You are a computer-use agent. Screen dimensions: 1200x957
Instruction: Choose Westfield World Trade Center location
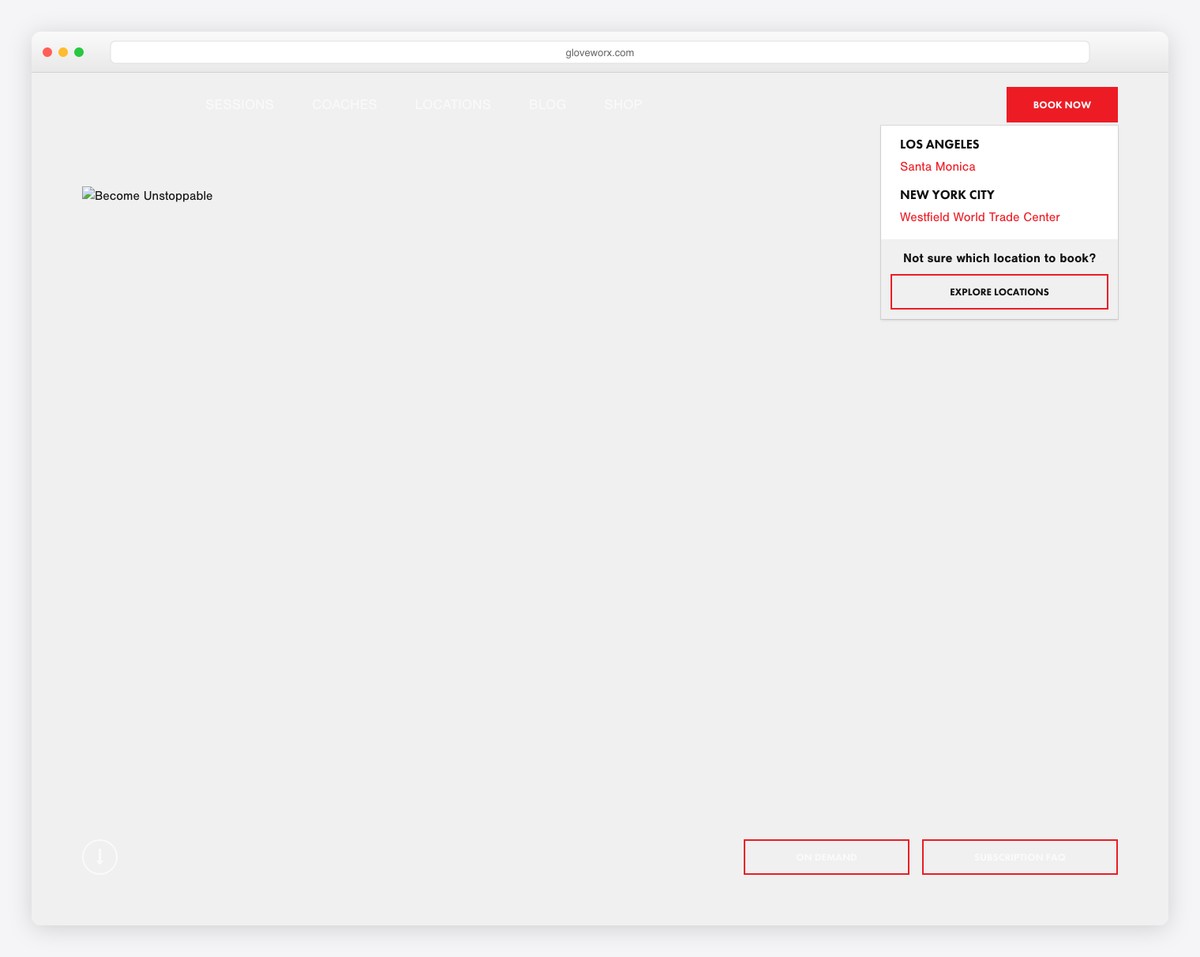pyautogui.click(x=979, y=217)
